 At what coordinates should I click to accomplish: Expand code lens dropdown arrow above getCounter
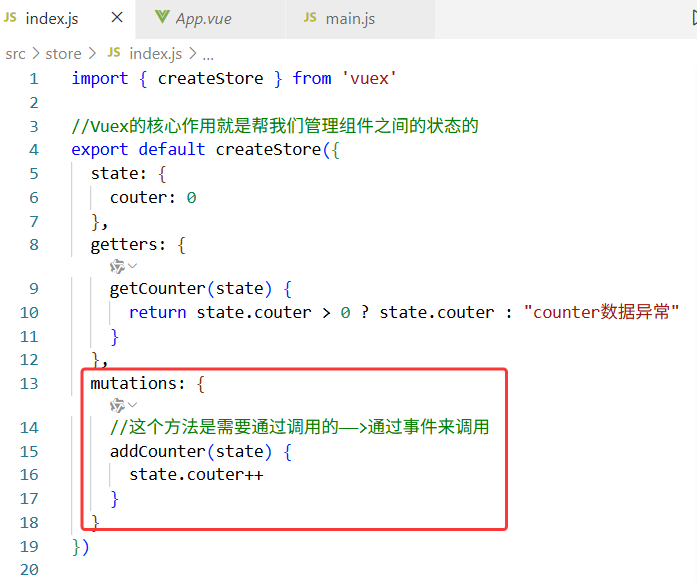point(132,266)
